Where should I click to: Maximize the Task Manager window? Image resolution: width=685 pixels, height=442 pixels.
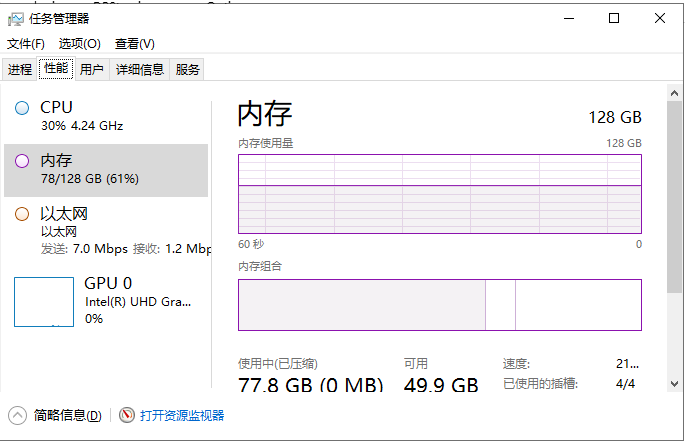tap(614, 18)
